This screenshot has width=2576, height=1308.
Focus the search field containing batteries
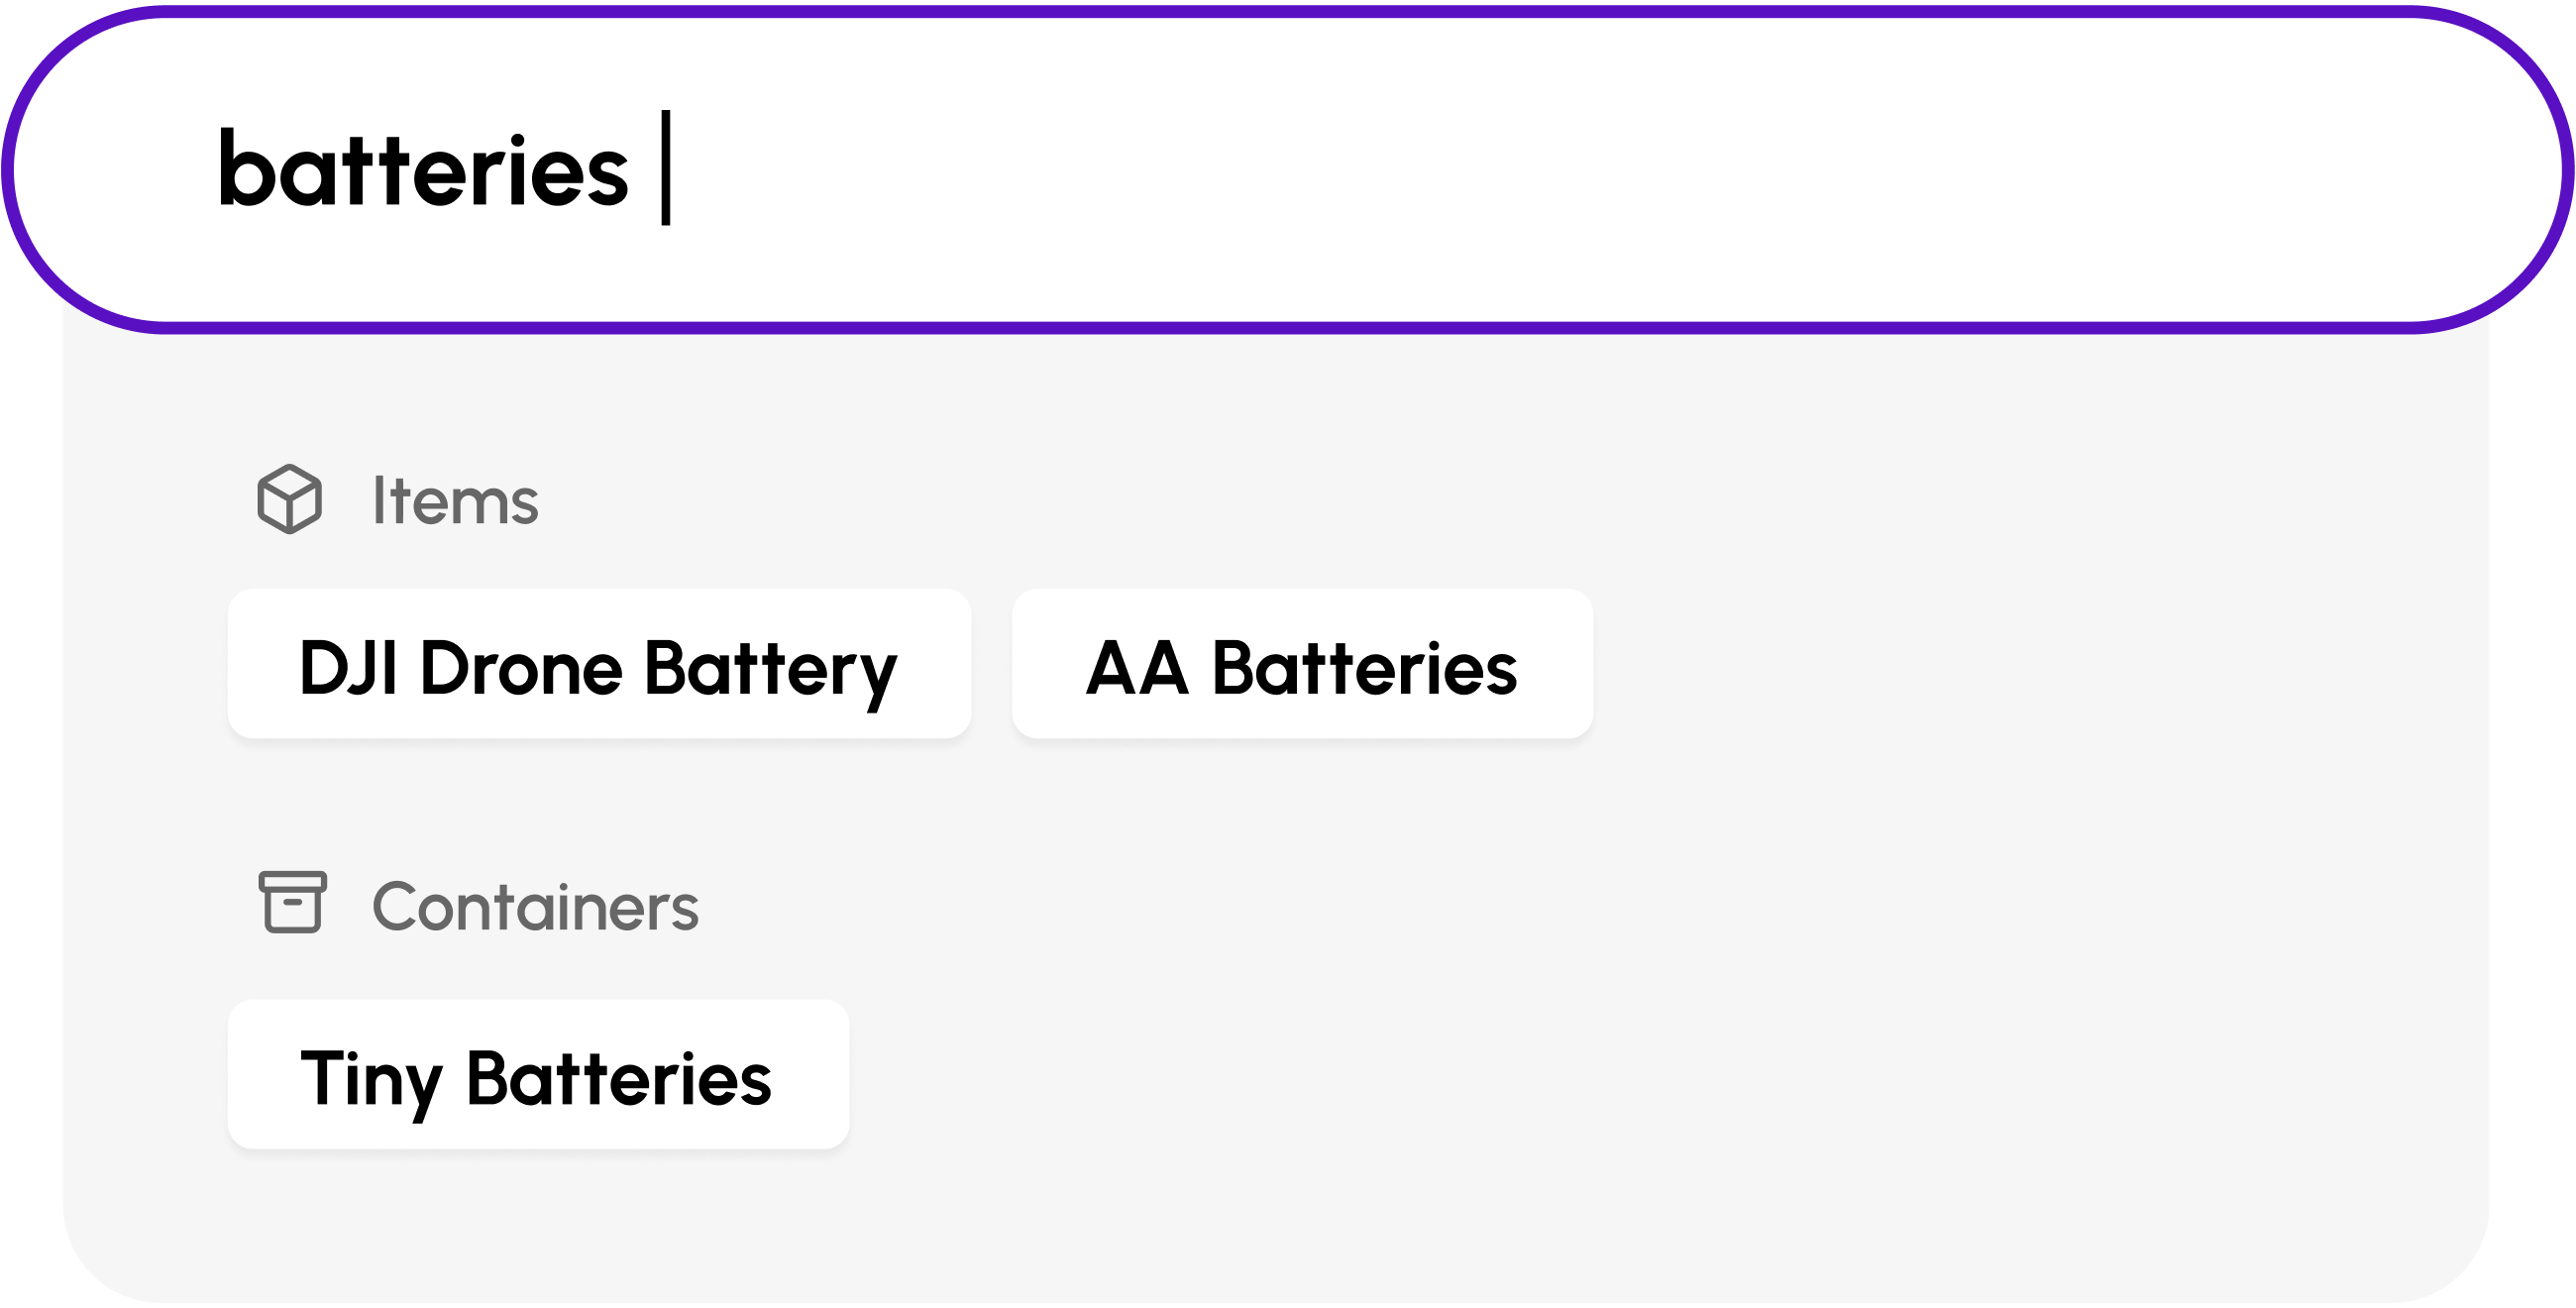[1288, 170]
